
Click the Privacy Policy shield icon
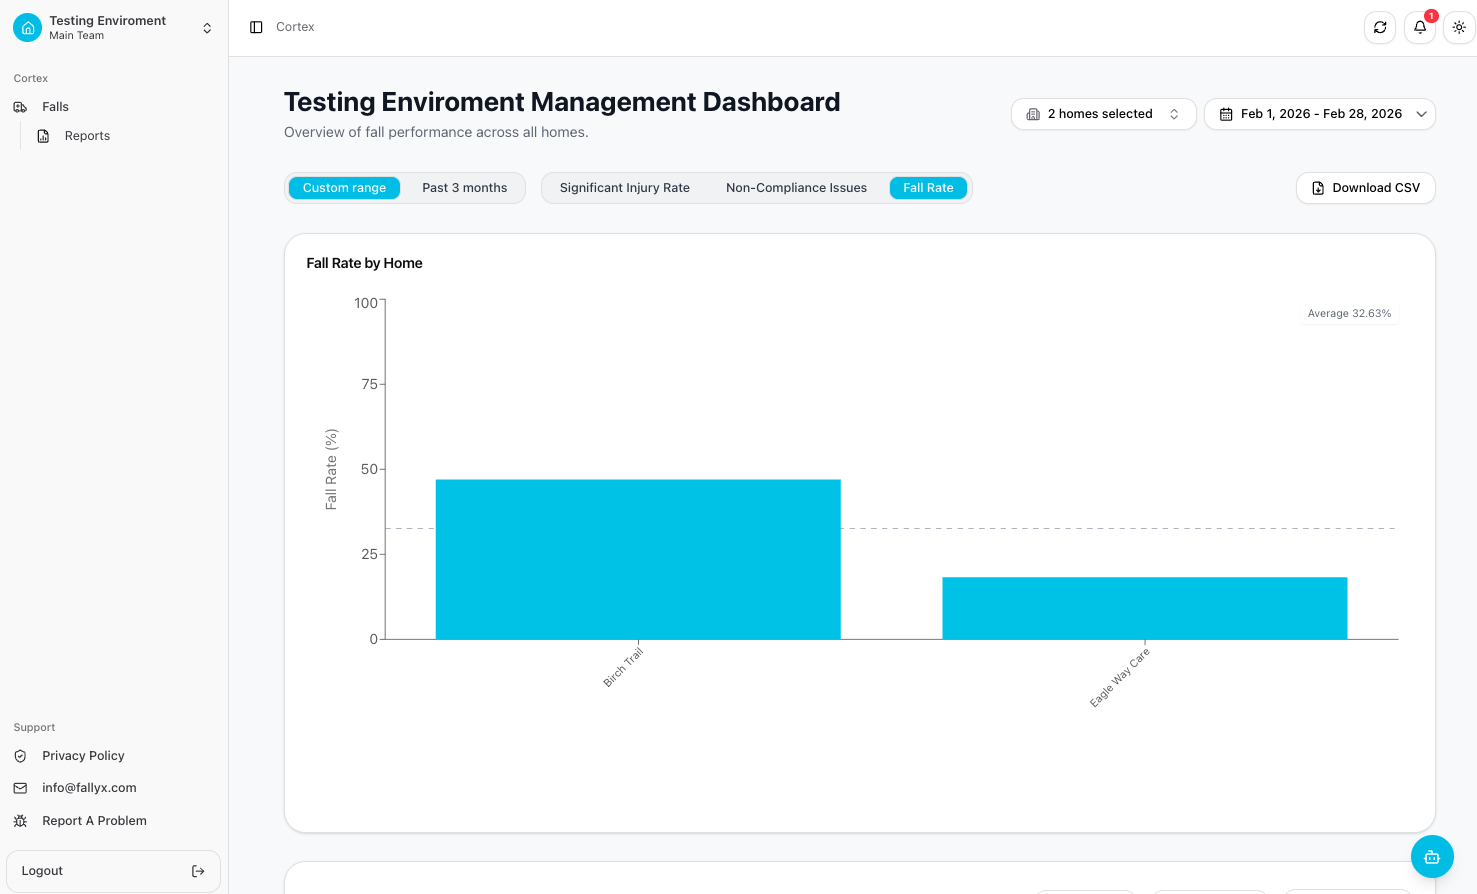tap(20, 756)
